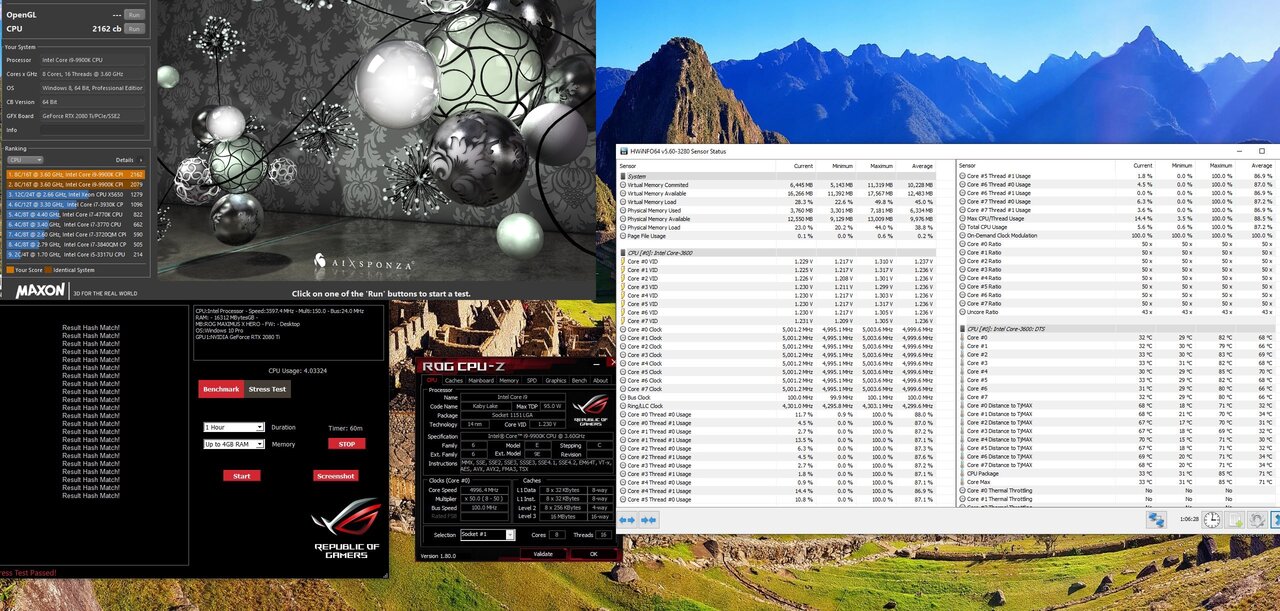This screenshot has width=1280, height=611.
Task: Click the Republic of Gamers logo in benchmark window
Action: (x=346, y=528)
